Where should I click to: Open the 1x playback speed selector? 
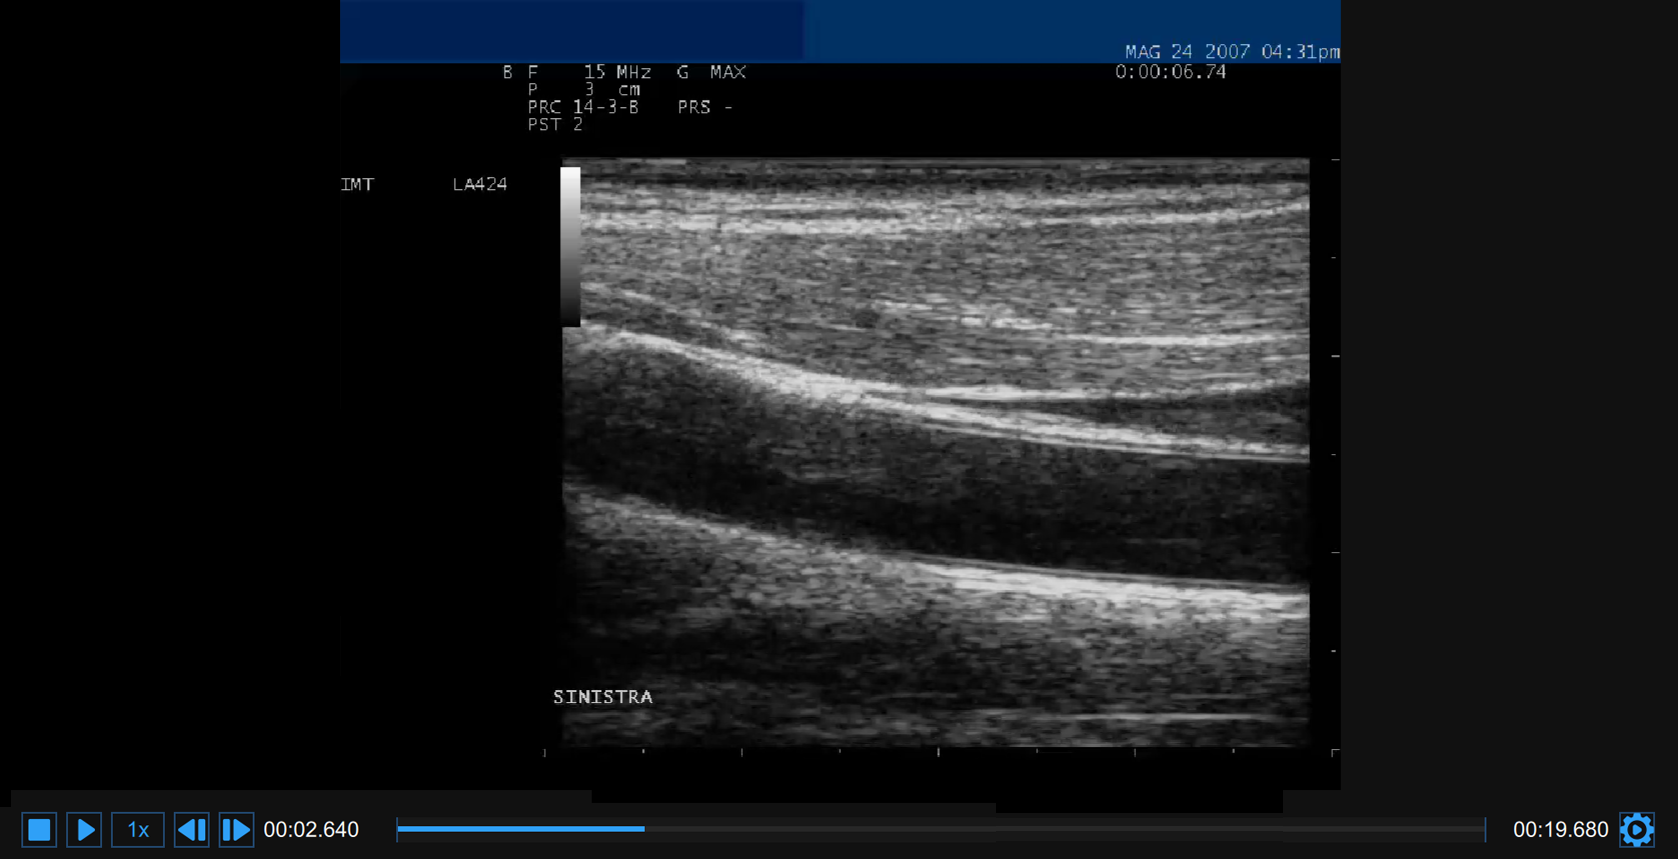pyautogui.click(x=138, y=829)
